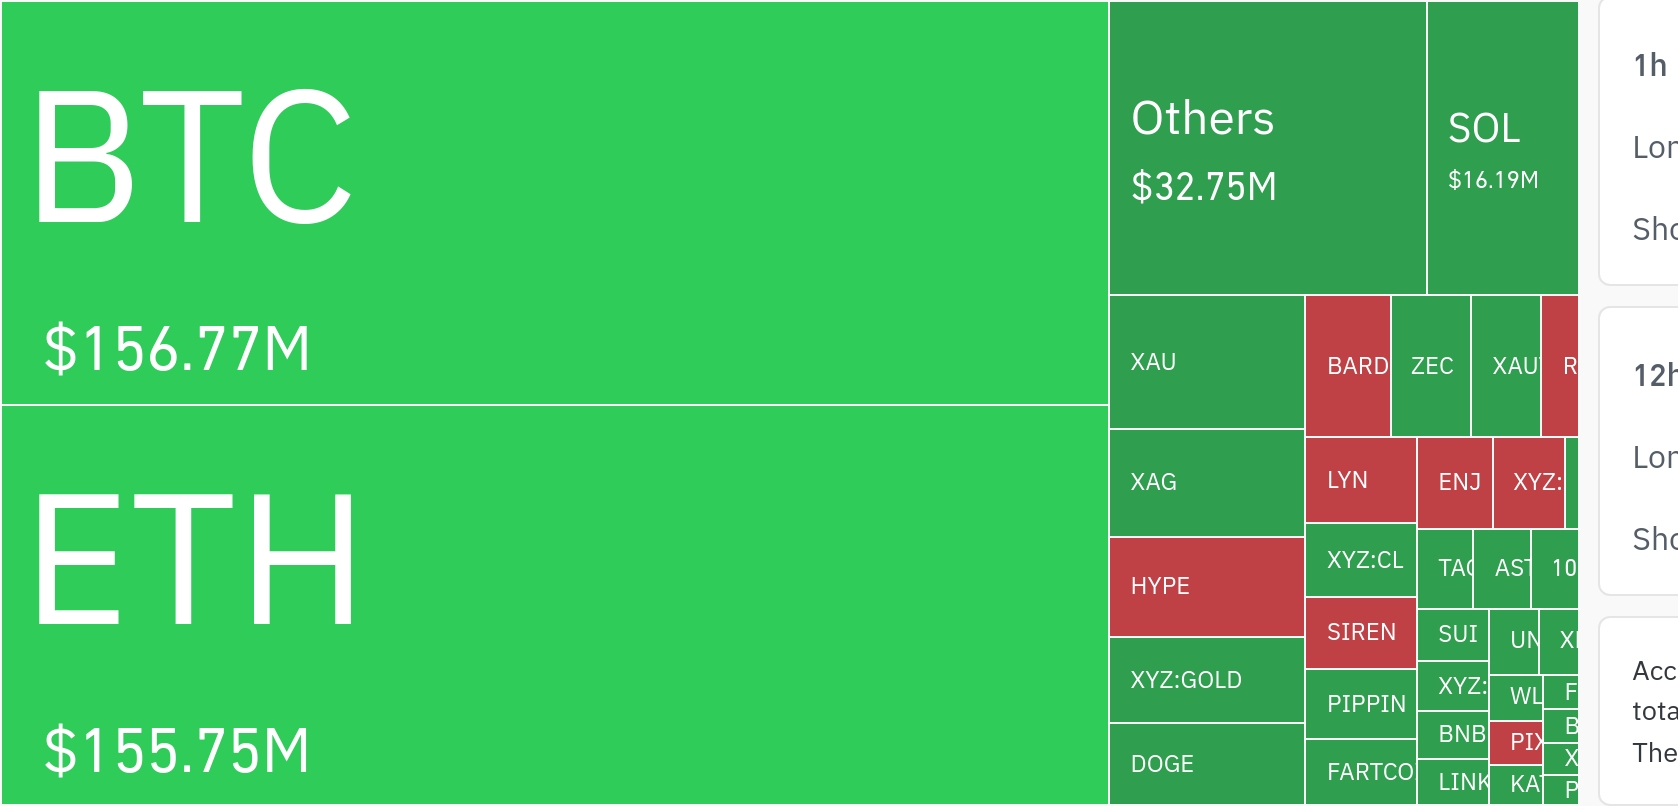Open the XYZ:GOLD heatmap cell
Image resolution: width=1678 pixels, height=806 pixels.
pos(1206,680)
